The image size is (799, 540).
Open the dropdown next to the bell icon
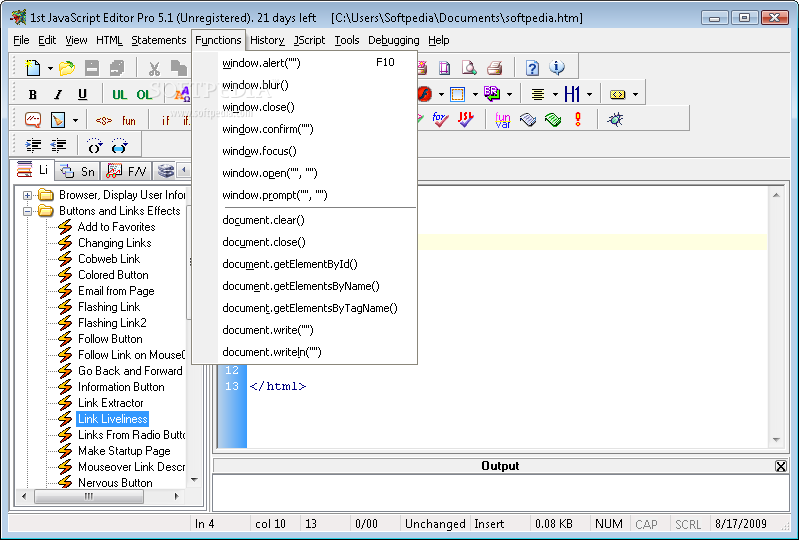[x=75, y=121]
